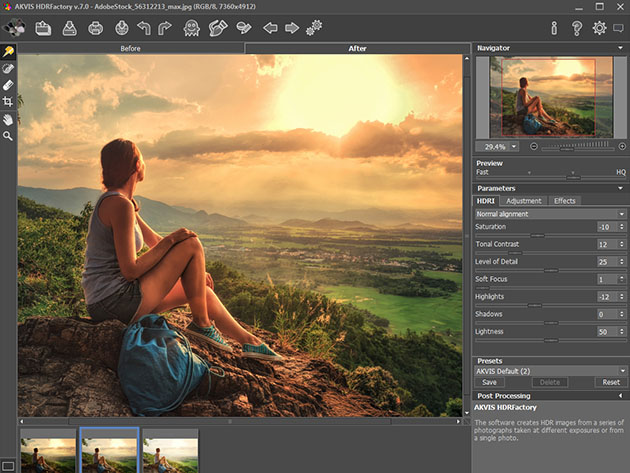Select the Hand tool in the left toolbar

(8, 119)
